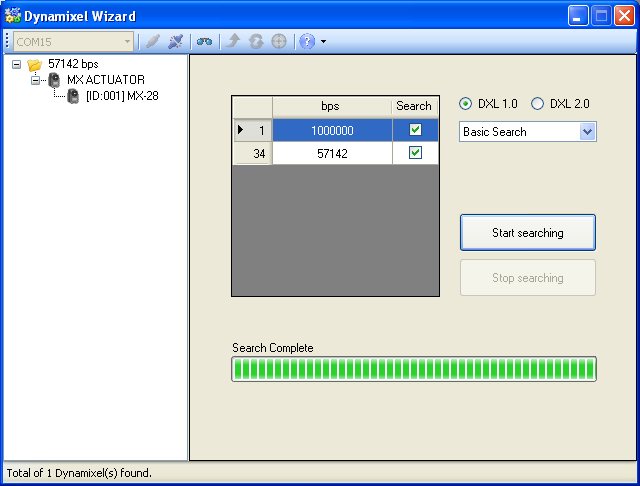Uncheck Search box for 1000000 bps
Viewport: 640px width, 486px height.
[415, 130]
